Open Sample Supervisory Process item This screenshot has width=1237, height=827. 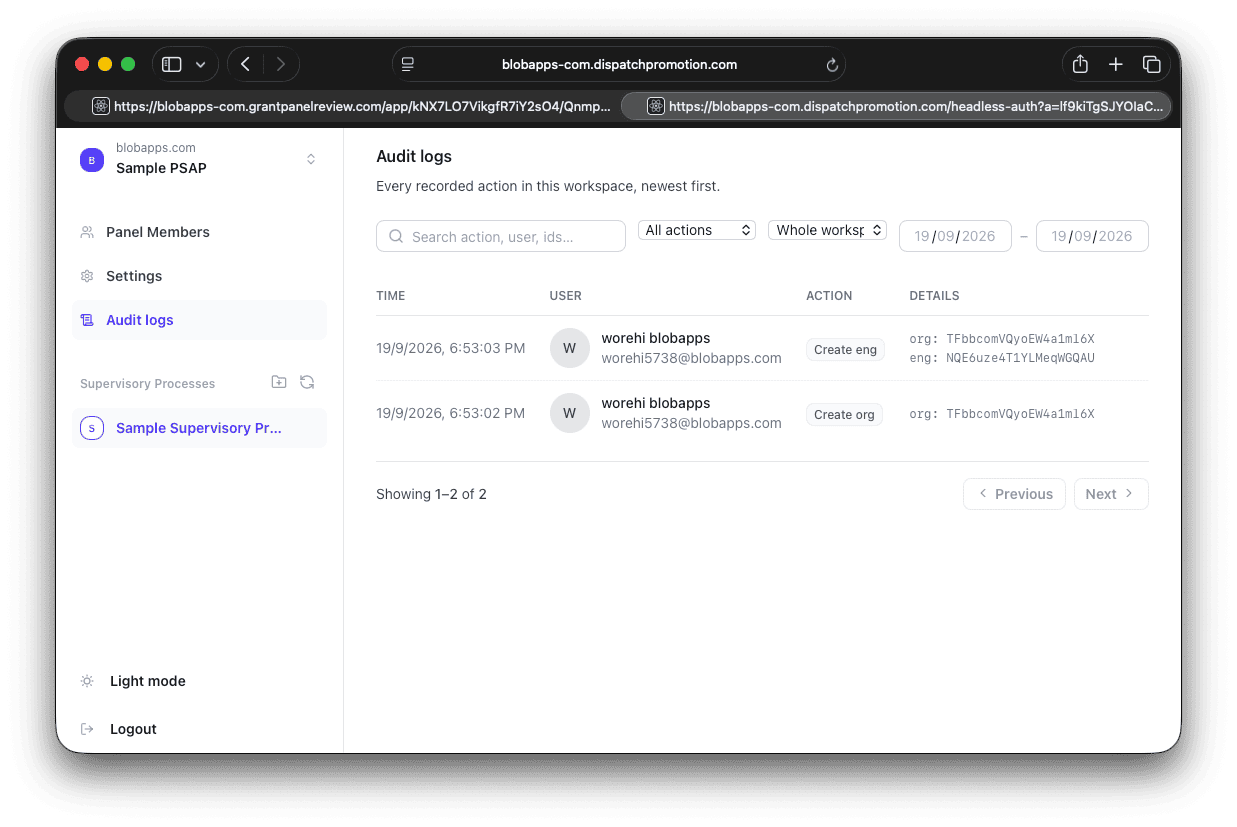pos(199,428)
